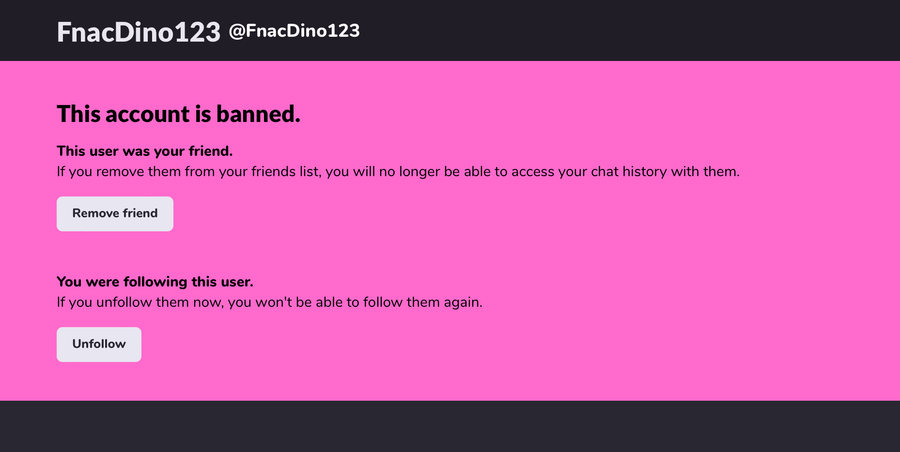The height and width of the screenshot is (452, 900).
Task: Click the Remove friend button
Action: click(115, 214)
